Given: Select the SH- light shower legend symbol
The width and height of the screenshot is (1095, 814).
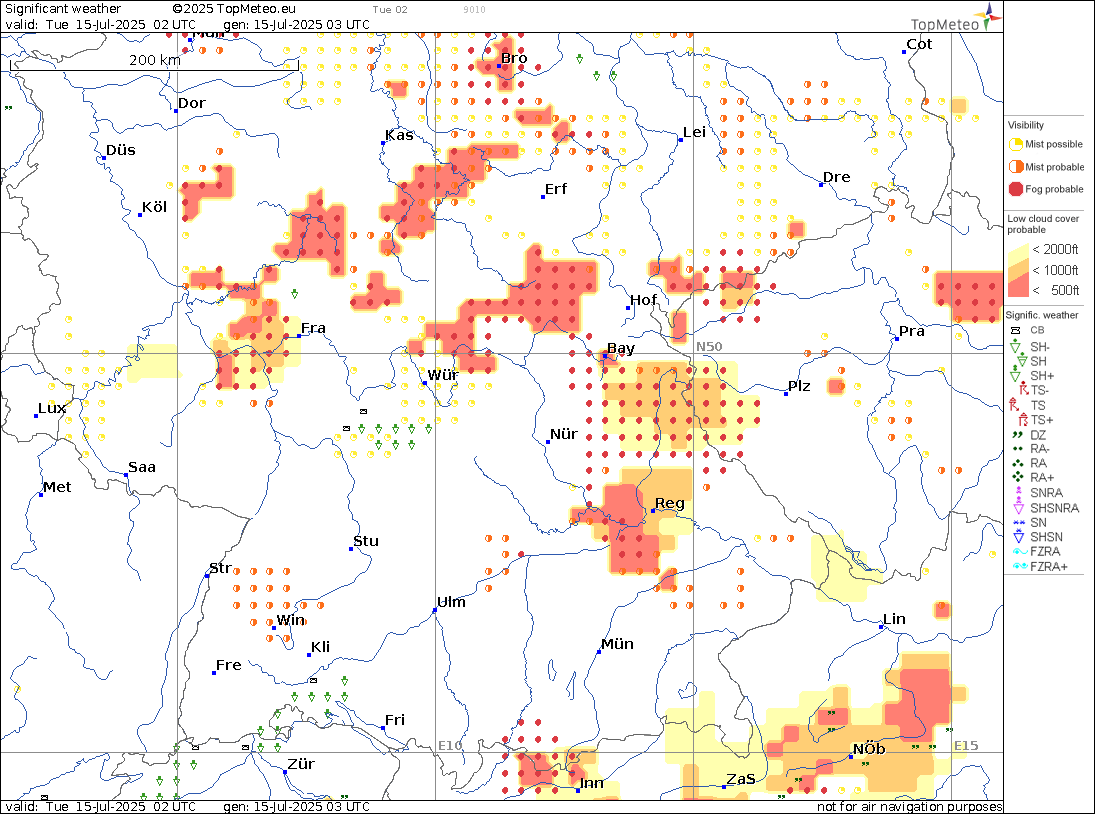Looking at the screenshot, I should point(1016,346).
